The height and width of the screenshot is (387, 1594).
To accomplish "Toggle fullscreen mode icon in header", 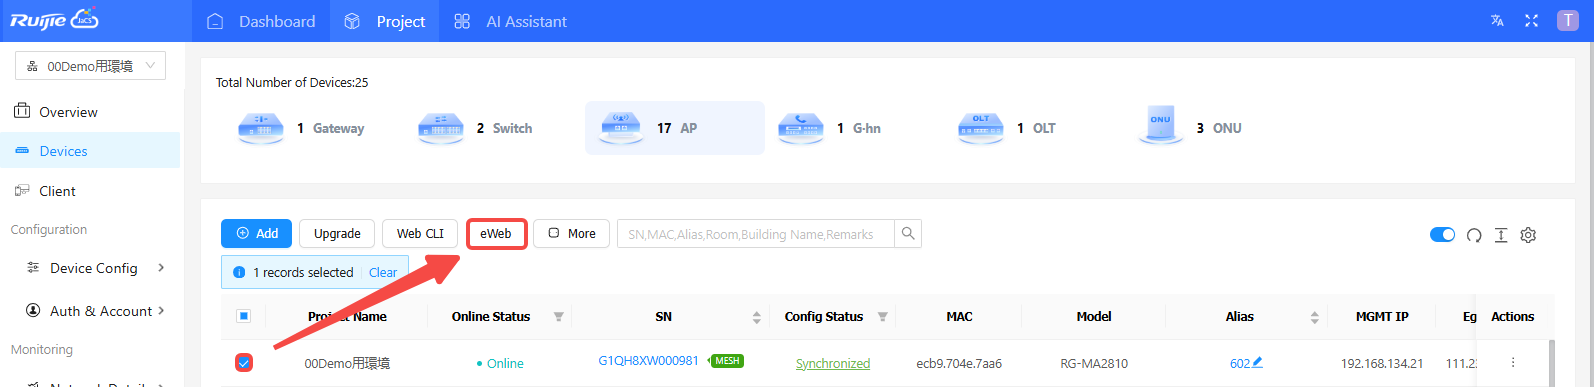I will (x=1531, y=21).
